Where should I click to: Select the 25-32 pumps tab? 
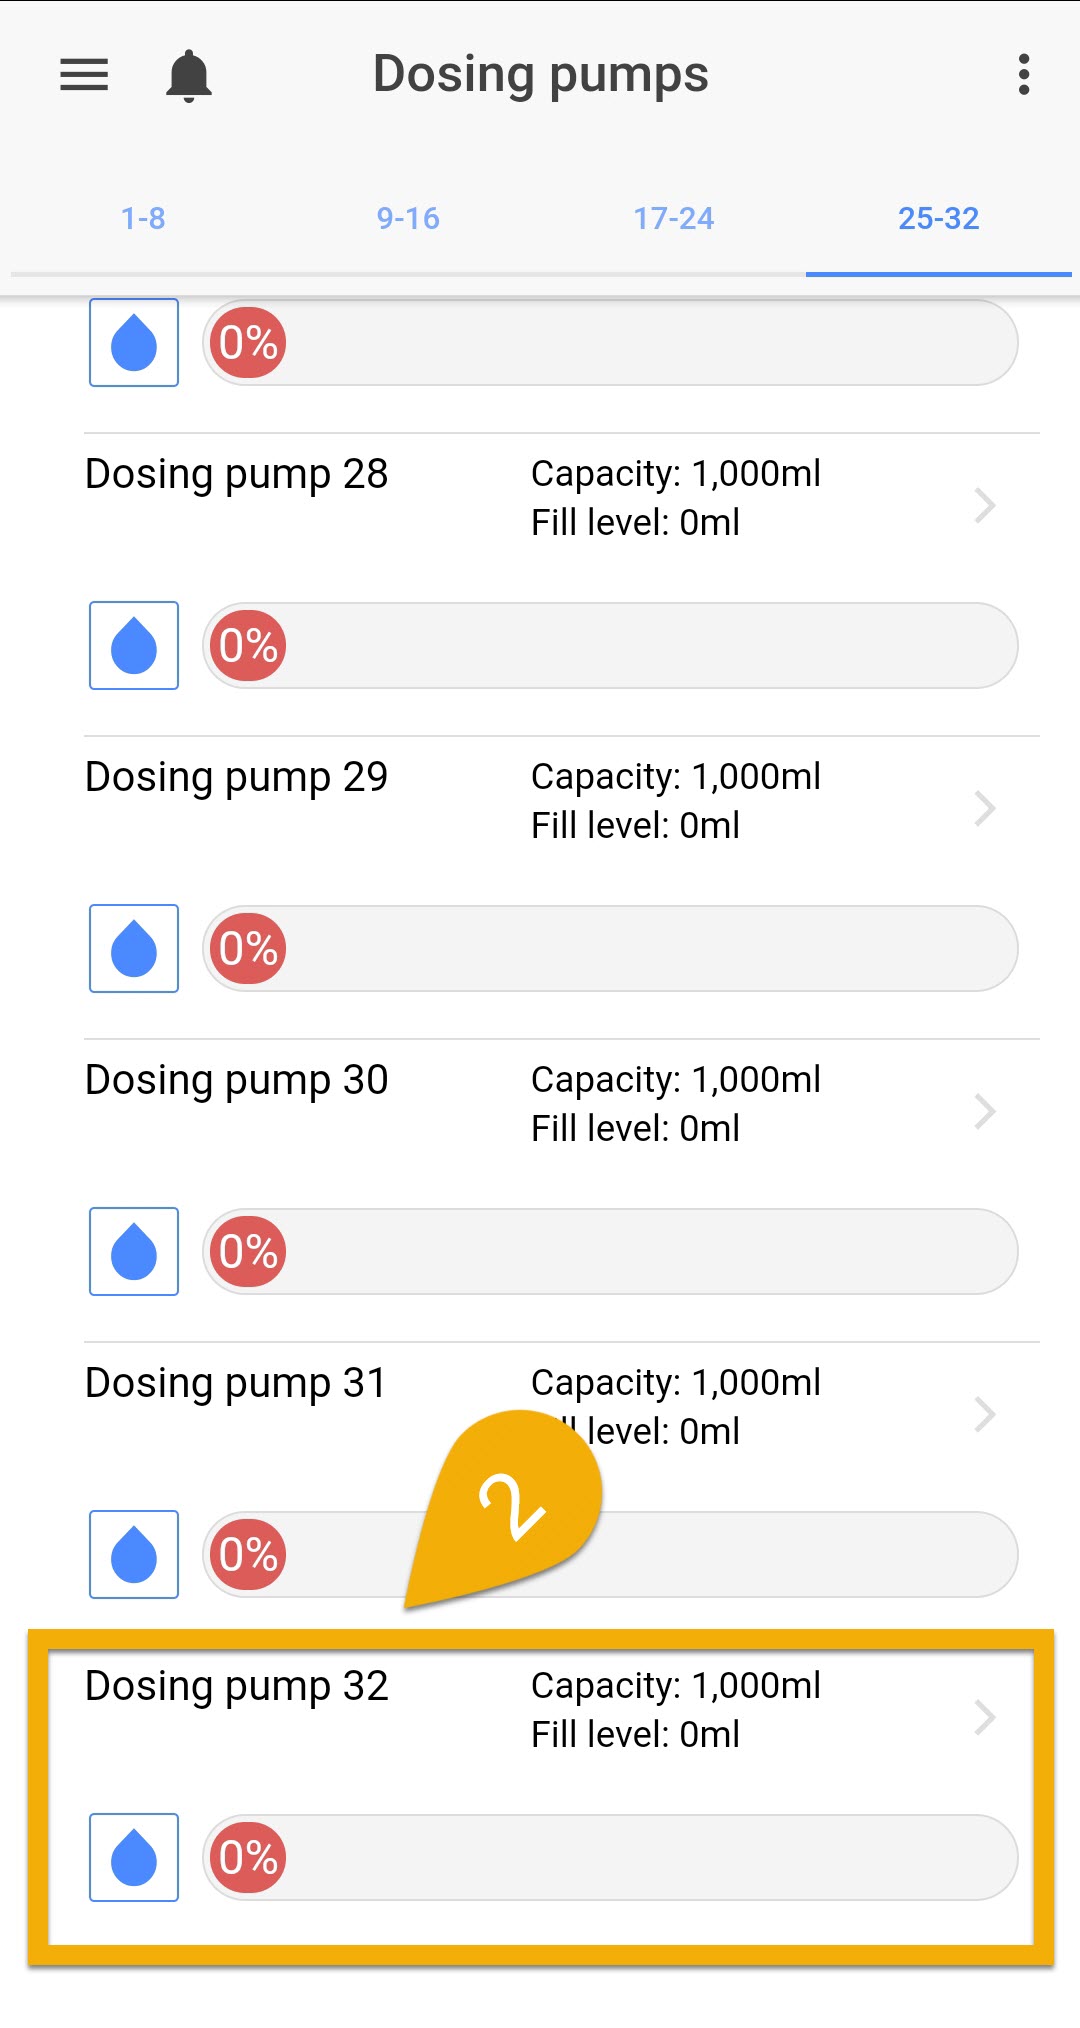tap(938, 218)
